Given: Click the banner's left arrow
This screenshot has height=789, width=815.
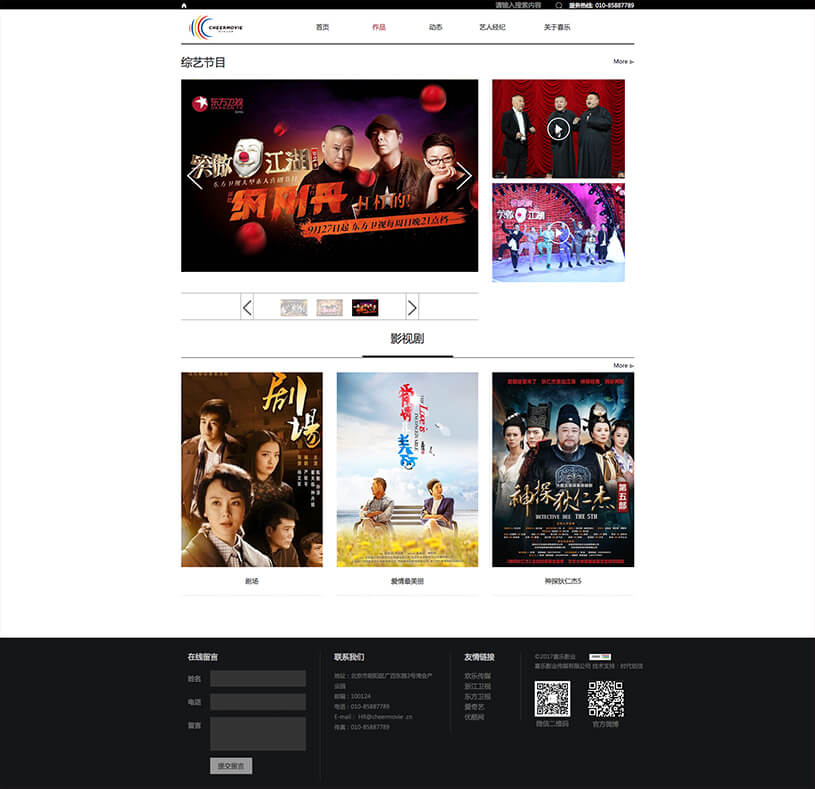Looking at the screenshot, I should 195,176.
